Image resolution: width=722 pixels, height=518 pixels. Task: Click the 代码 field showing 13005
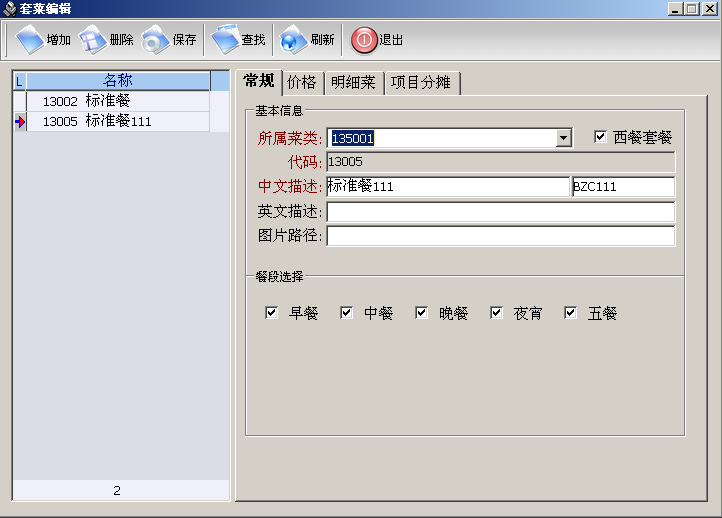[501, 162]
